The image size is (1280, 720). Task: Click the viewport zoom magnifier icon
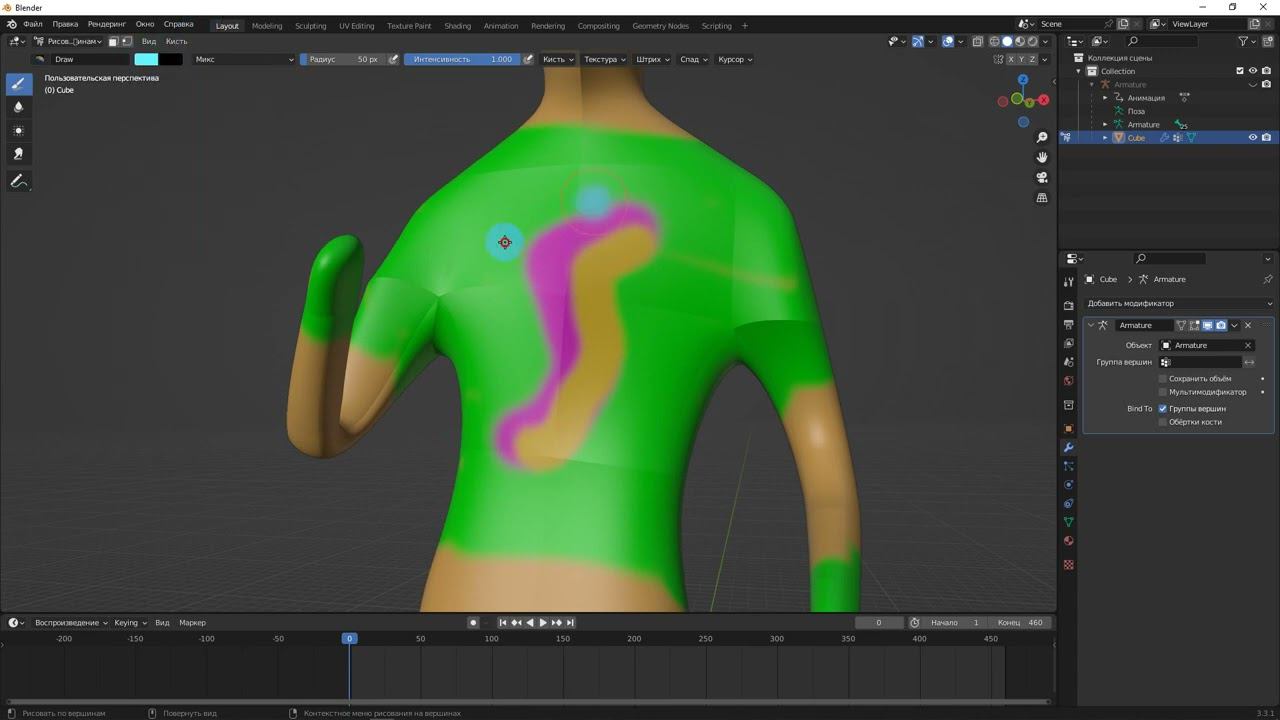click(1042, 137)
